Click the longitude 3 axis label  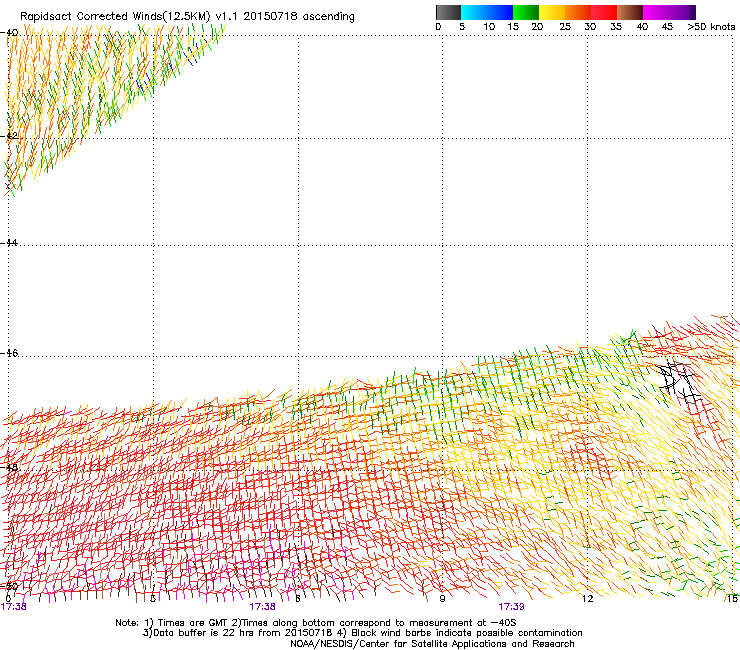coord(152,599)
